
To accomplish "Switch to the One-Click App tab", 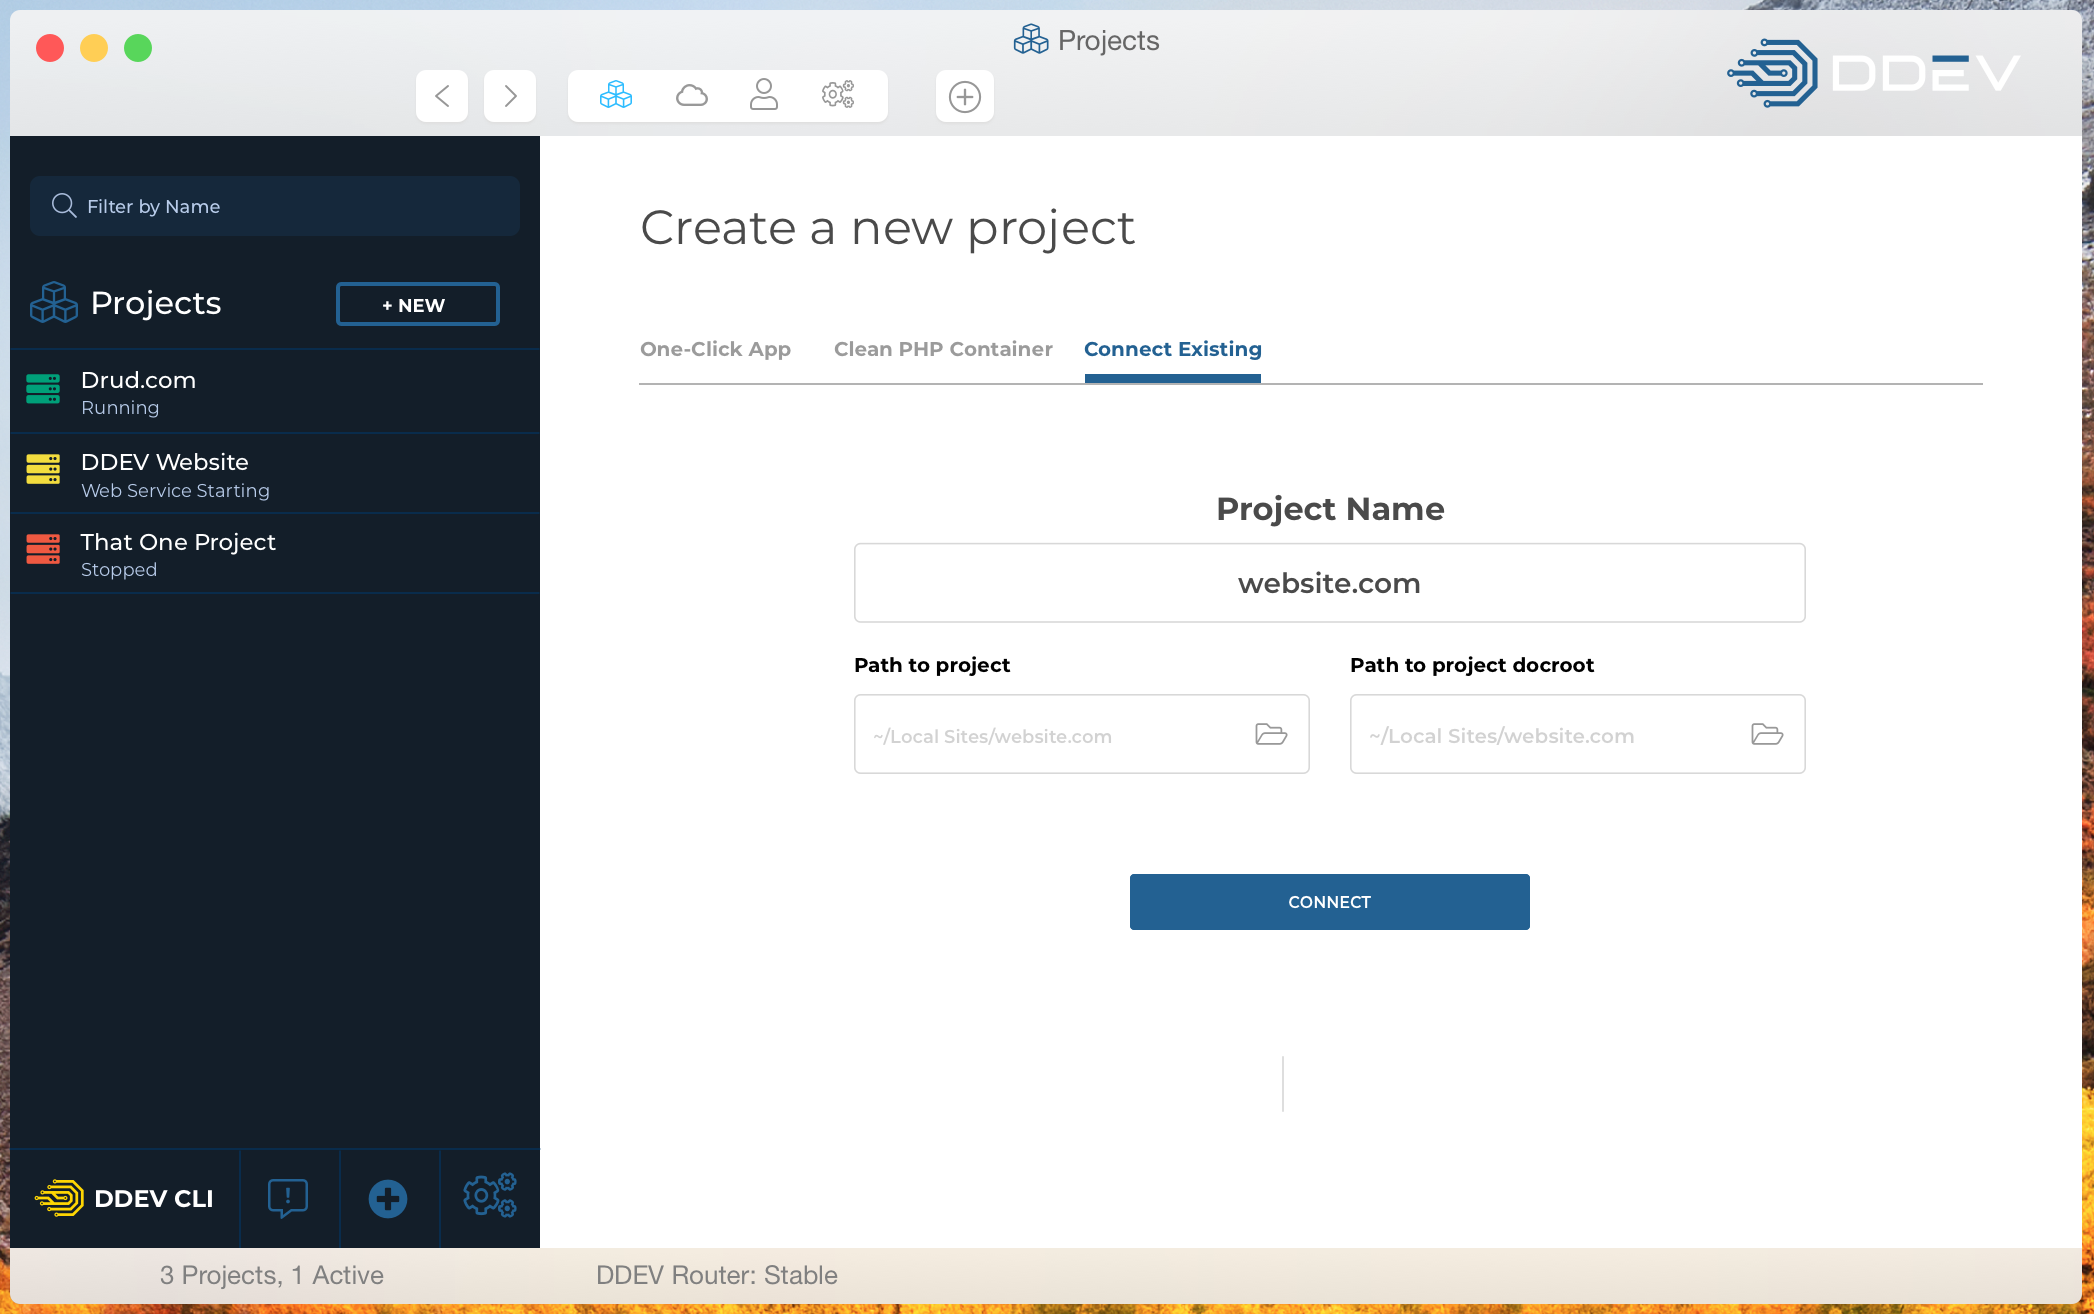I will tap(715, 349).
